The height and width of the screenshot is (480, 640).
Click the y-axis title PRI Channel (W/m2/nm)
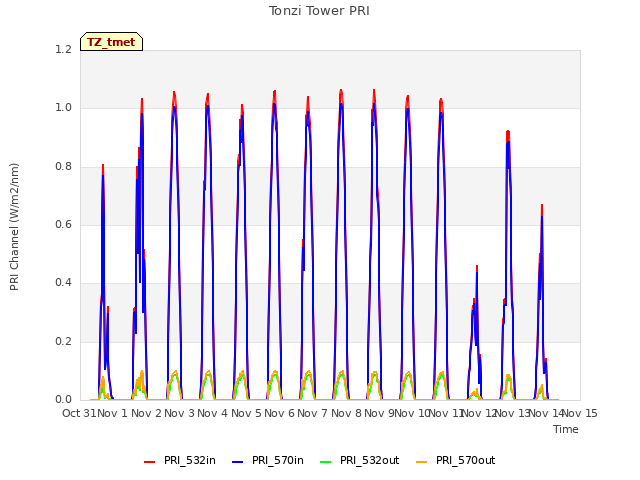point(14,227)
